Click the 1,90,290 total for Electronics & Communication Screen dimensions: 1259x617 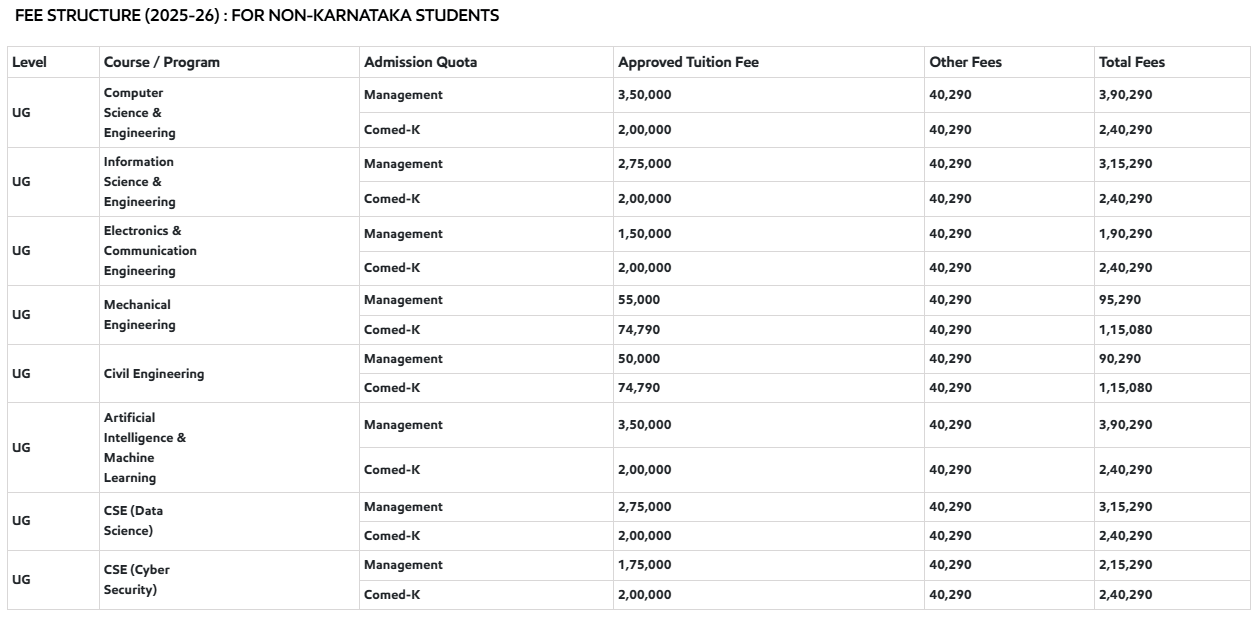[x=1125, y=234]
